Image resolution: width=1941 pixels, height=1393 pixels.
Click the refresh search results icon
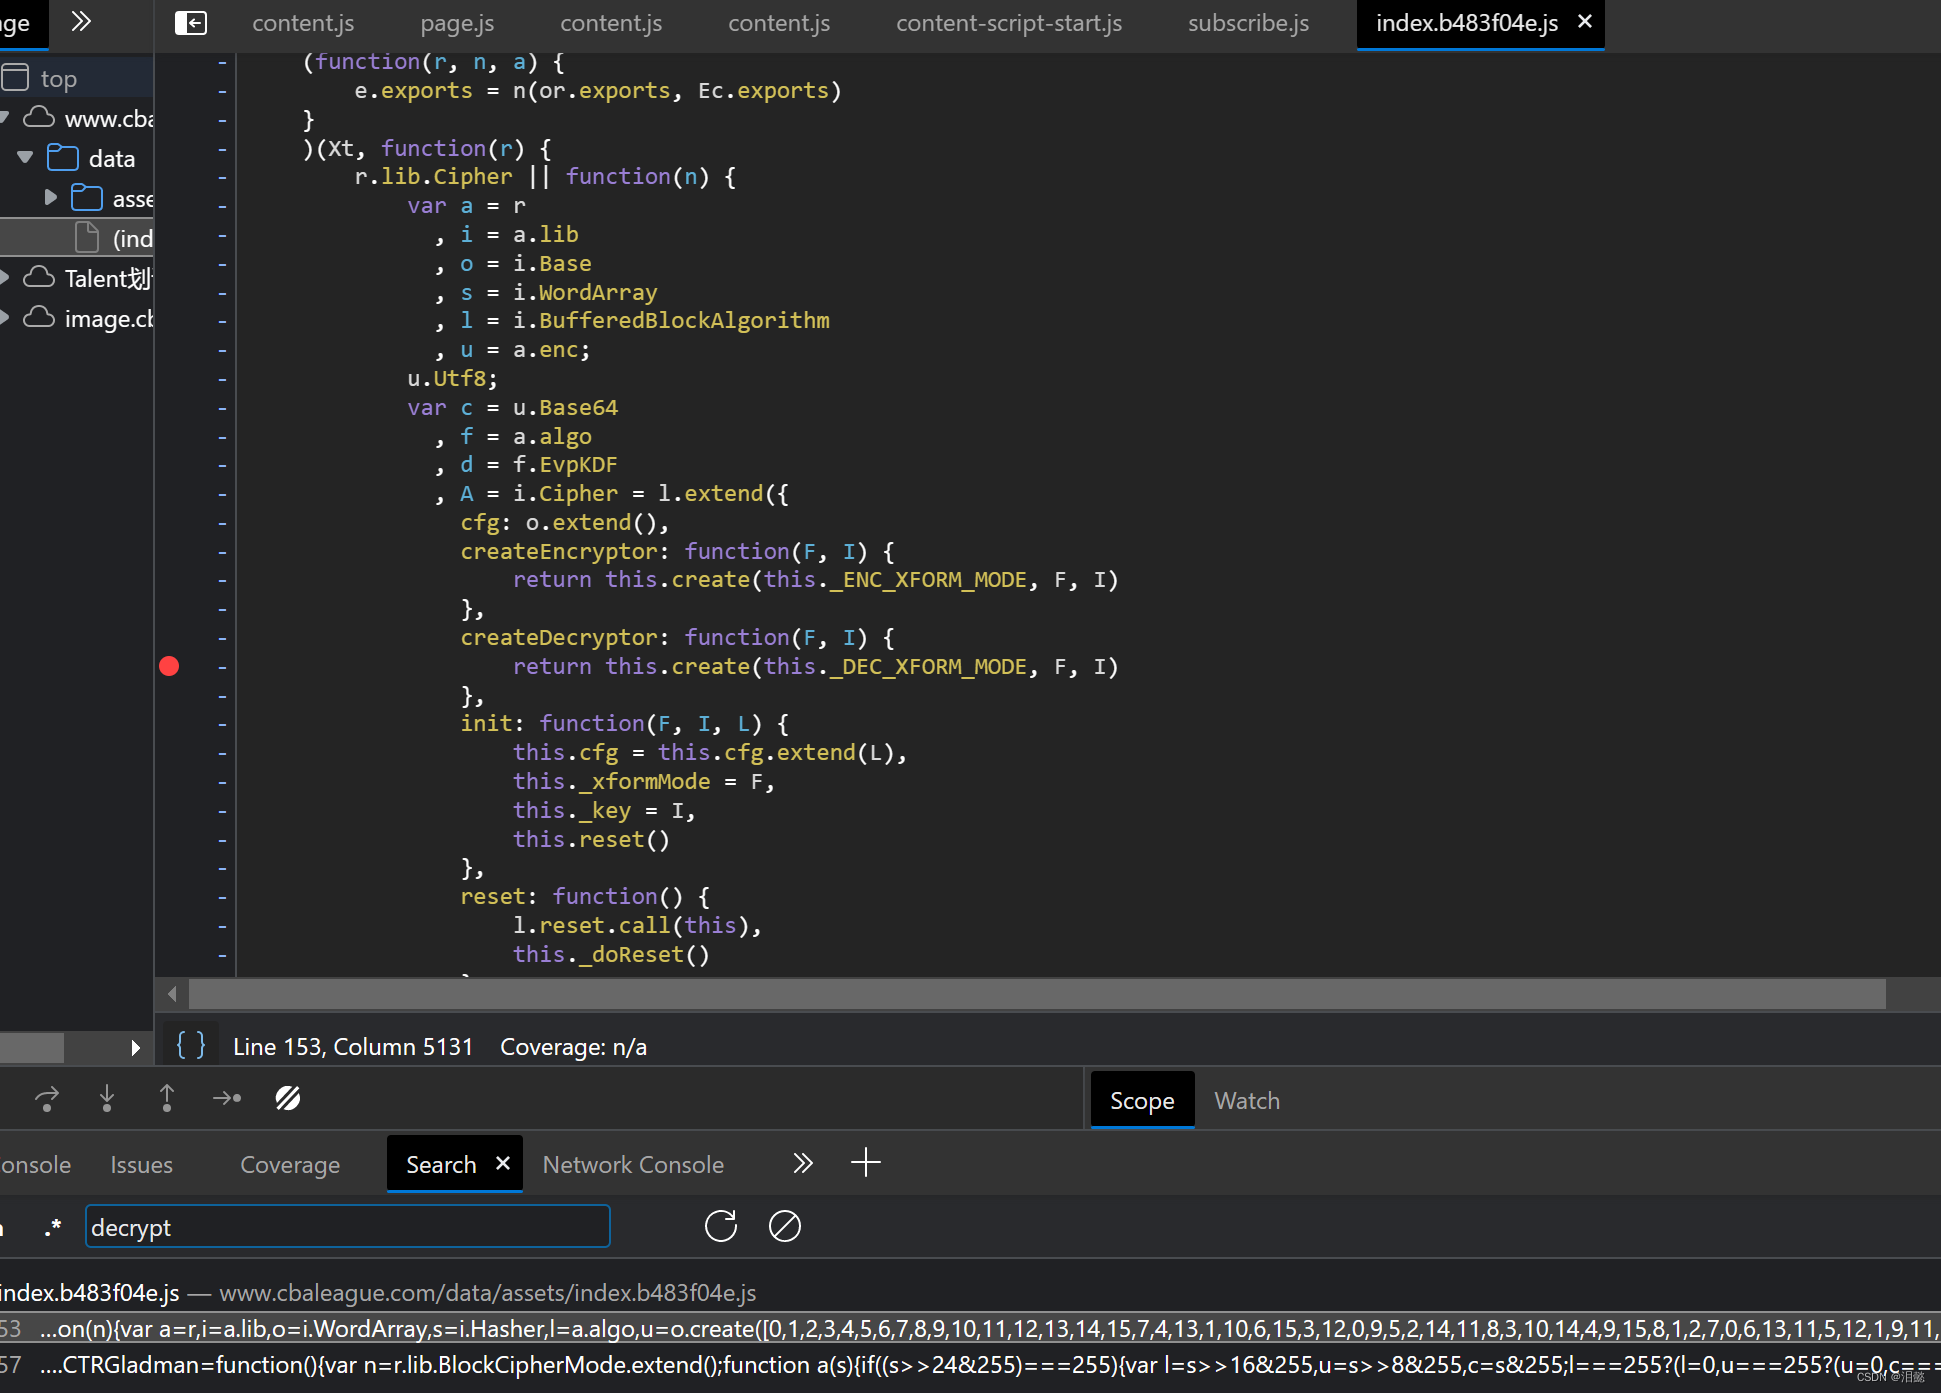click(722, 1226)
